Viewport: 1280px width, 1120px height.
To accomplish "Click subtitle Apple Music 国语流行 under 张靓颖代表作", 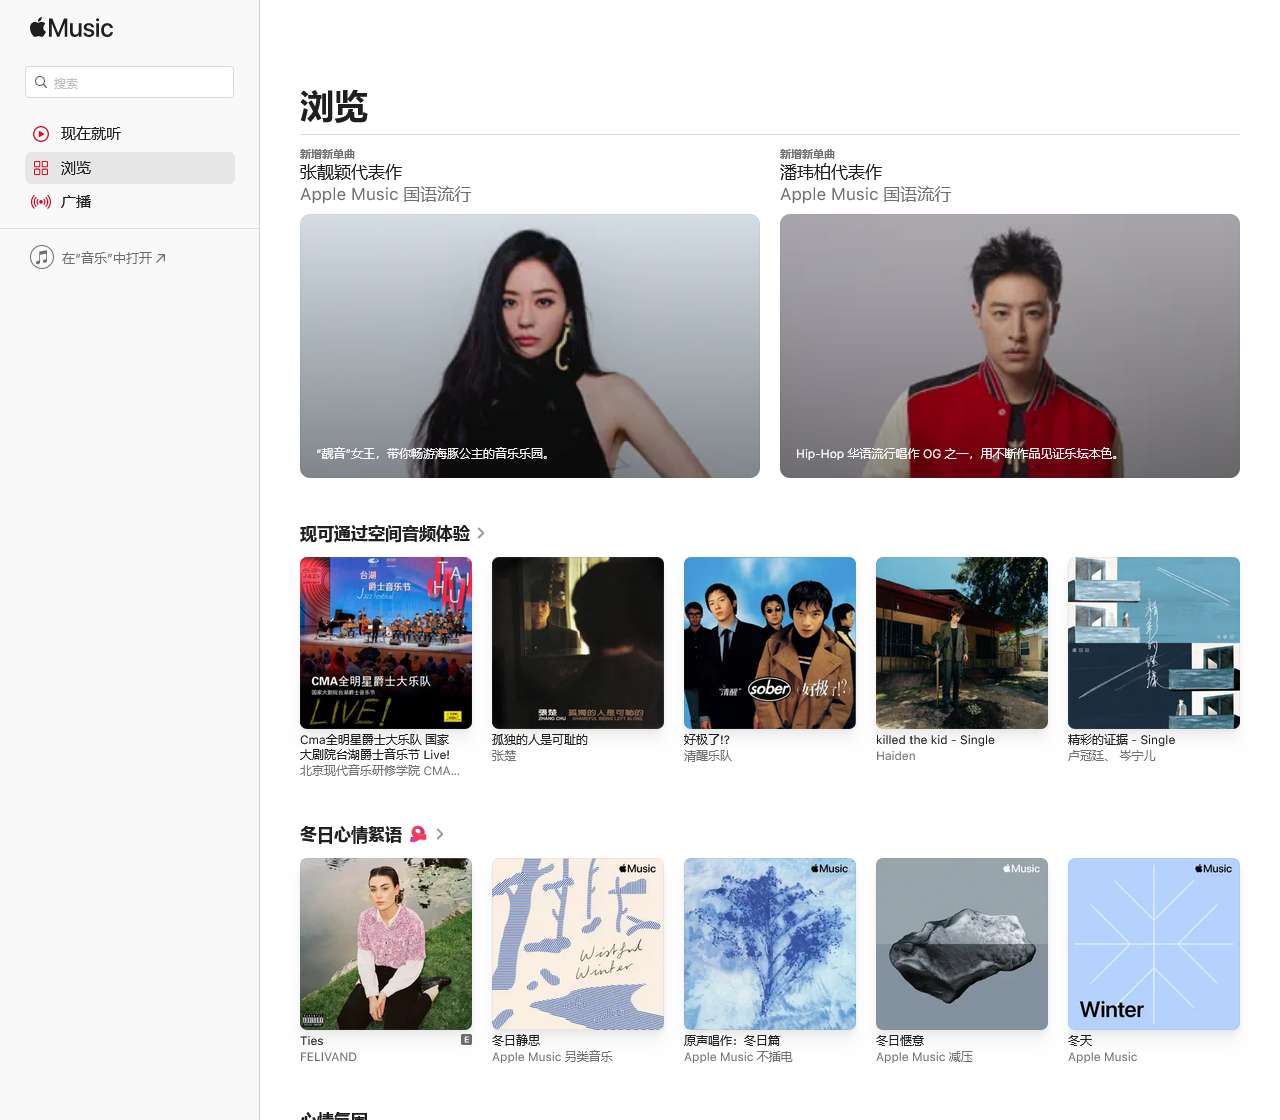I will (385, 194).
